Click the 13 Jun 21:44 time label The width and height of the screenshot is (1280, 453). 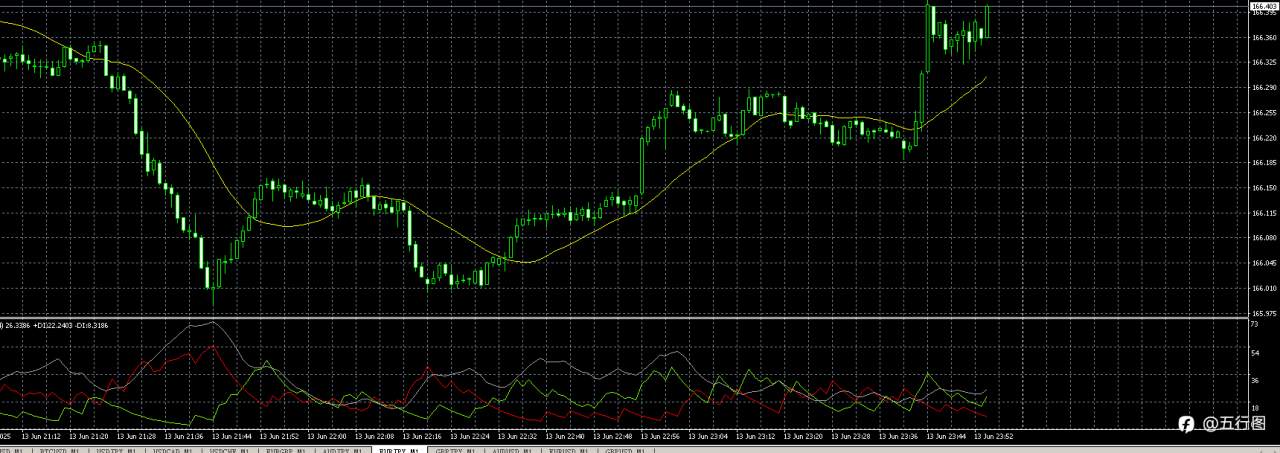[230, 436]
